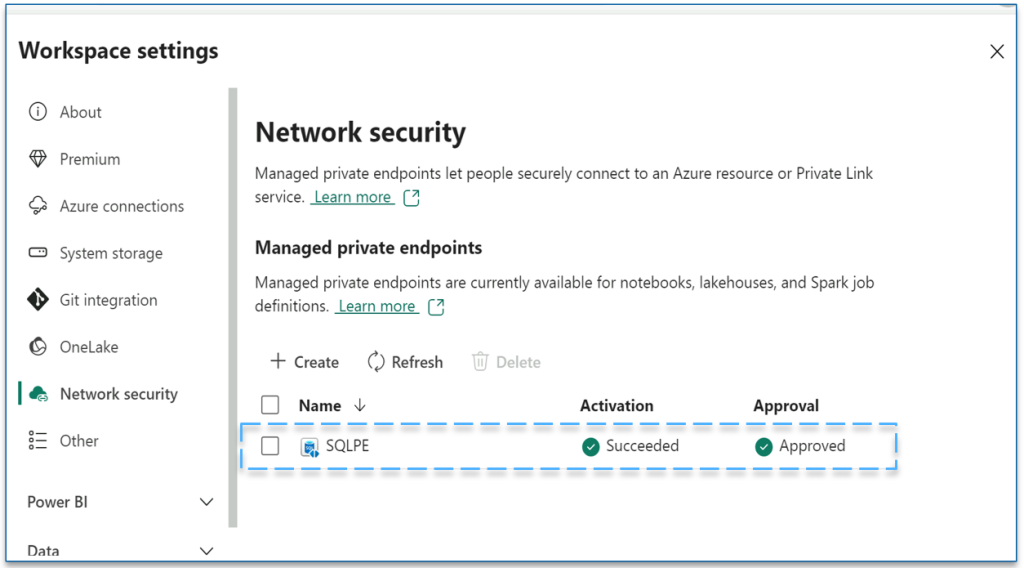The width and height of the screenshot is (1024, 568).
Task: Click the Git integration icon
Action: coord(38,300)
